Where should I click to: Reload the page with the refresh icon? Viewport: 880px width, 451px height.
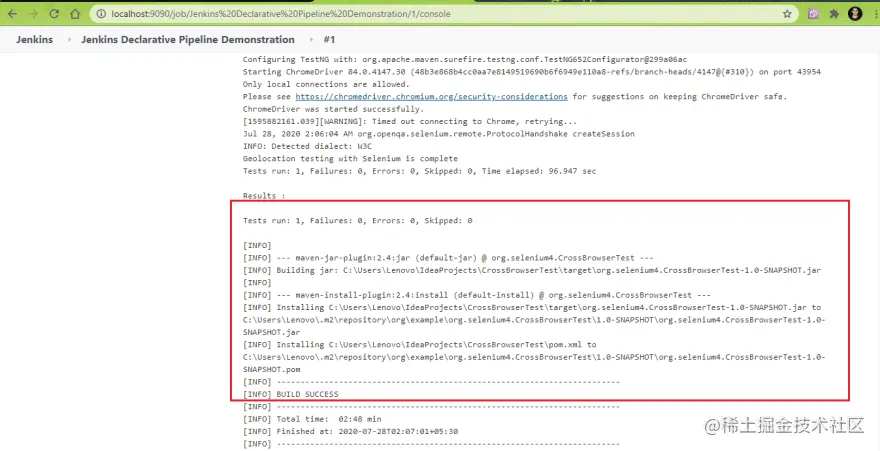click(54, 14)
